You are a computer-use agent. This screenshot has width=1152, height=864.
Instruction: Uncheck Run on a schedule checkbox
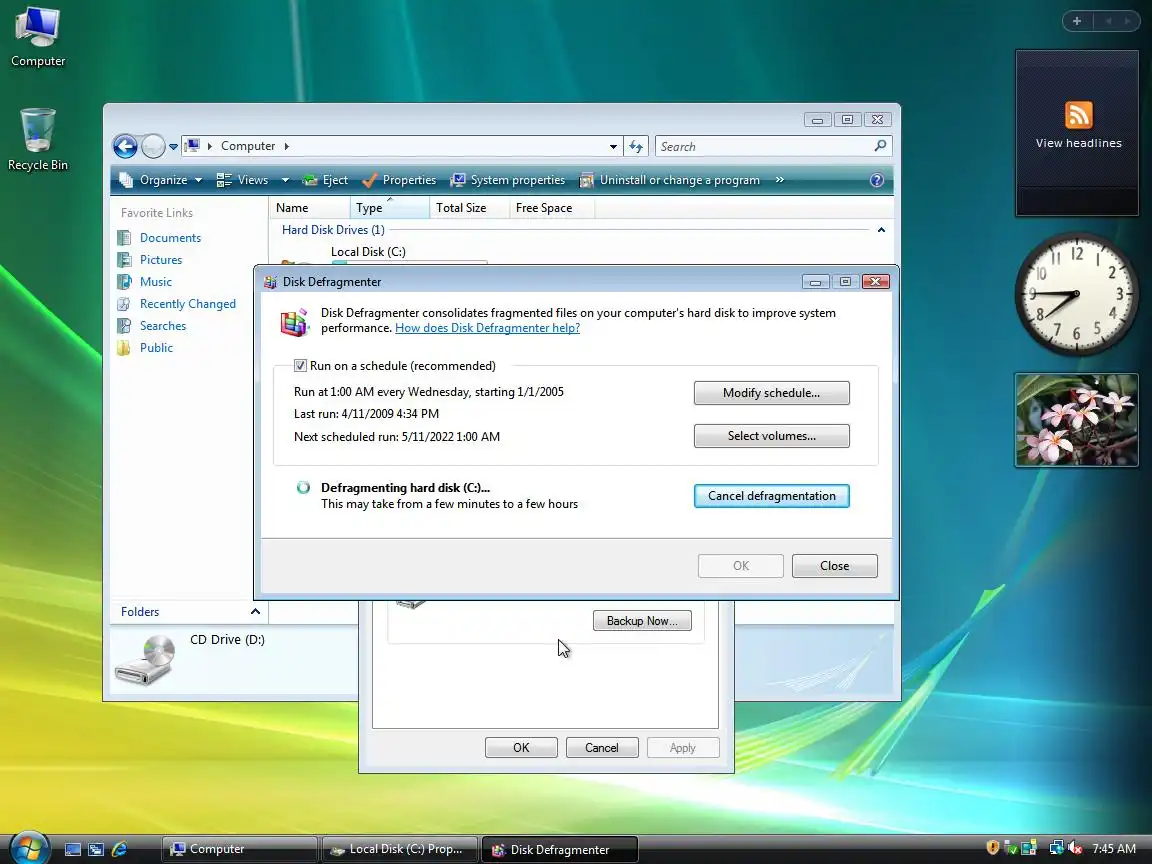pyautogui.click(x=300, y=366)
